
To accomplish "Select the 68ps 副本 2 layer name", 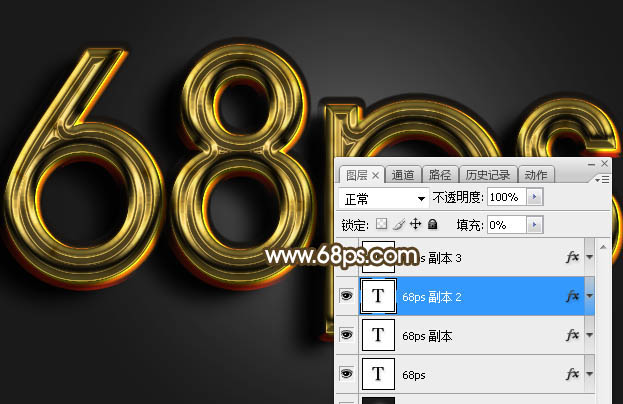I will 432,297.
